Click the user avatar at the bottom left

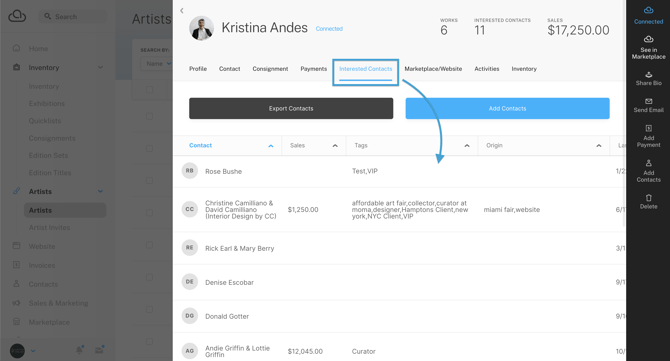point(17,351)
